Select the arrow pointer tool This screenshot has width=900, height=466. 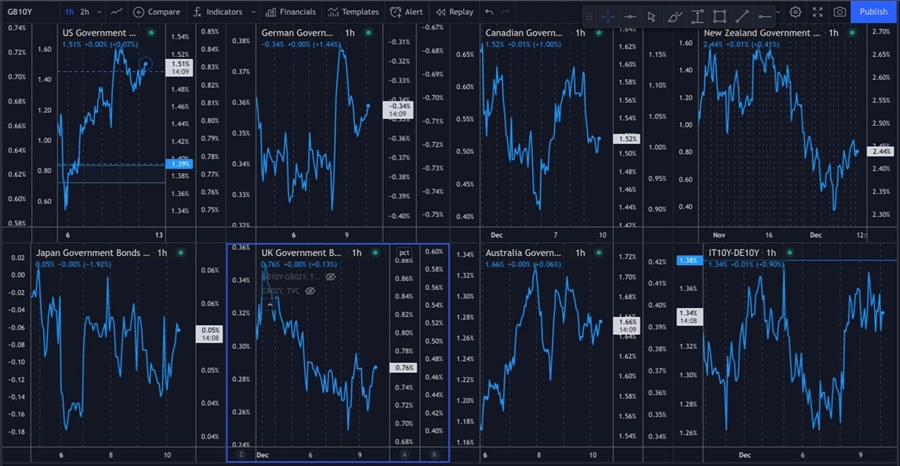[652, 13]
